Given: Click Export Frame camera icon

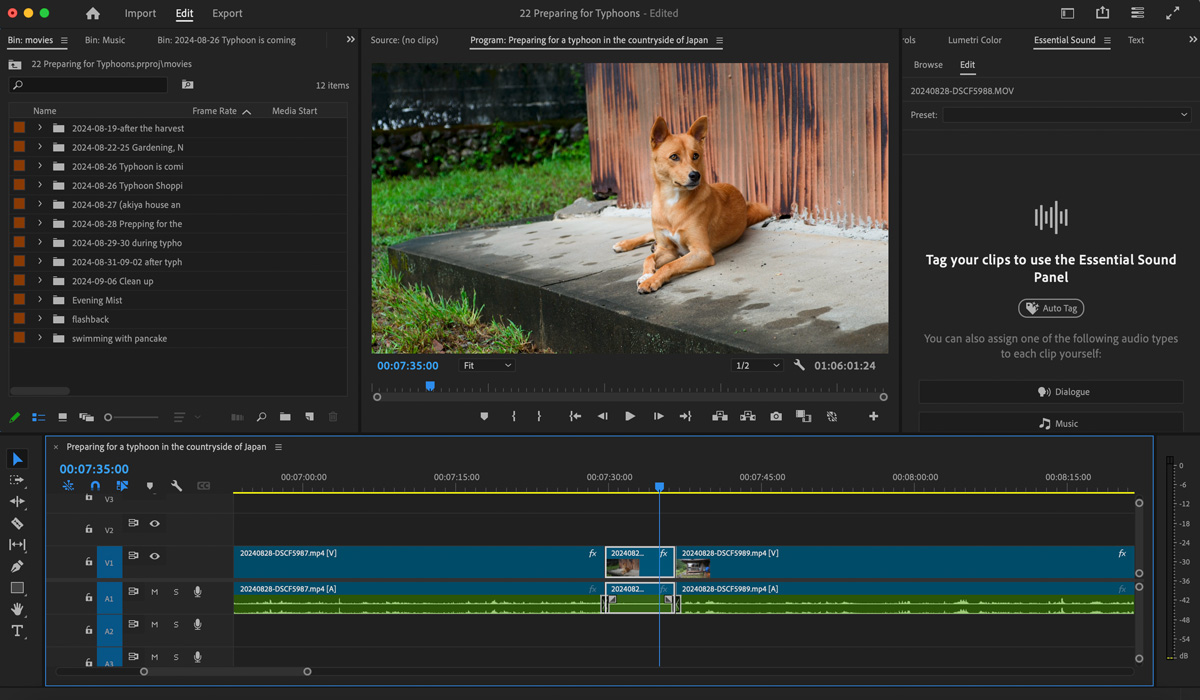Looking at the screenshot, I should click(x=776, y=416).
